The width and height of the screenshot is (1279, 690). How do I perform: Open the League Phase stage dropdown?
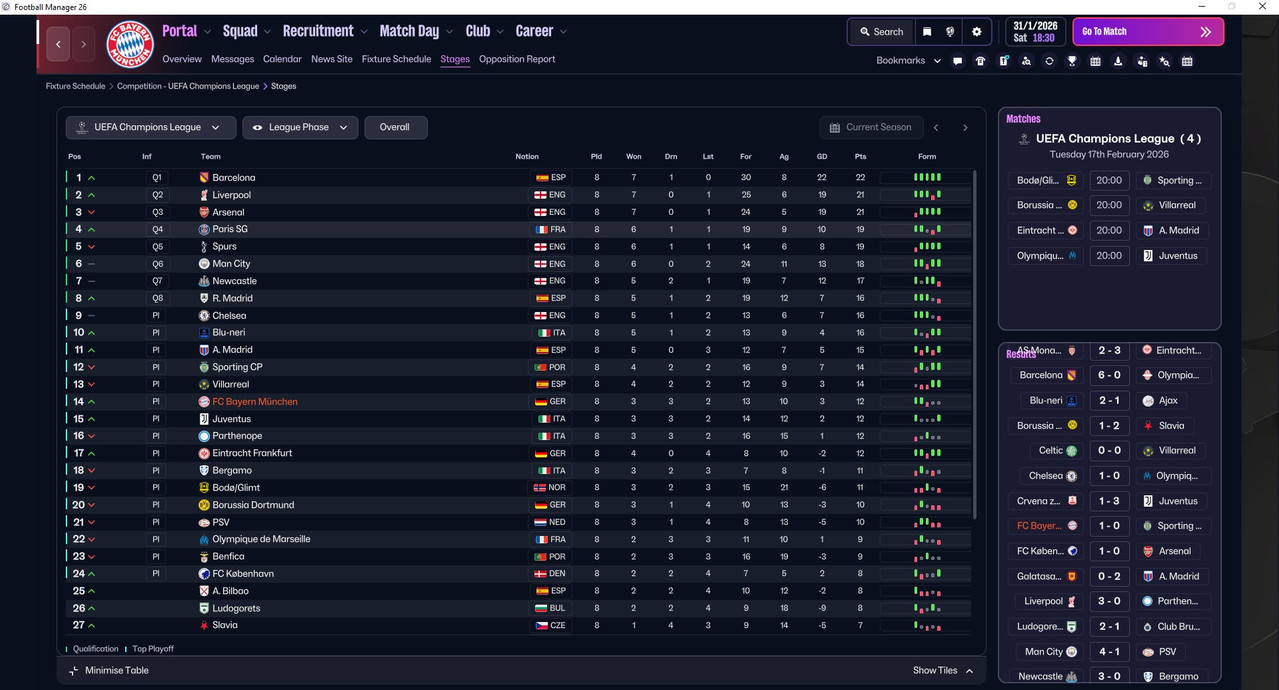click(299, 128)
